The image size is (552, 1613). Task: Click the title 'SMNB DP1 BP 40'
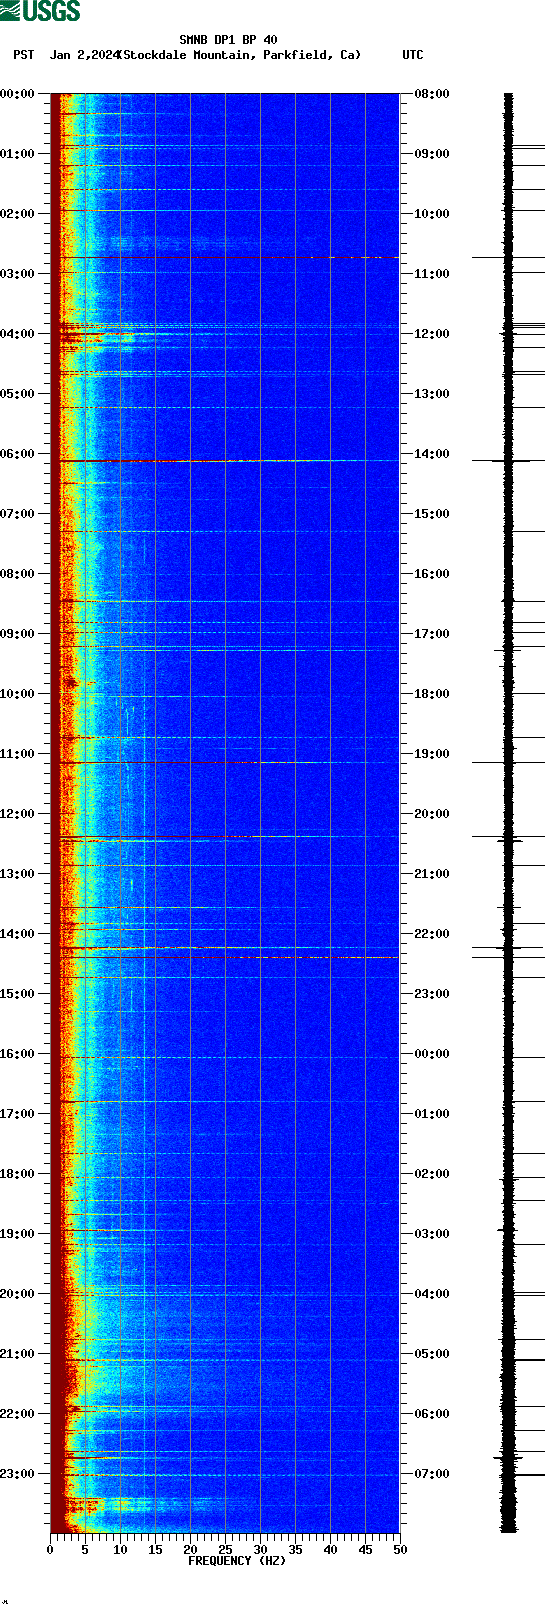pyautogui.click(x=228, y=40)
